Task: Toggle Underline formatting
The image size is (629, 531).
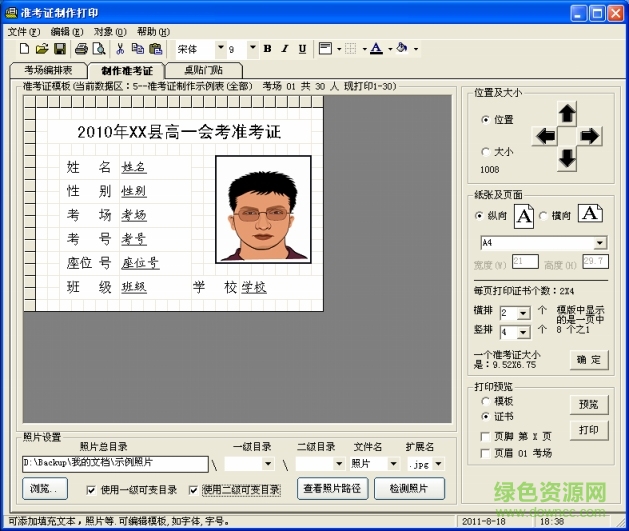Action: click(x=302, y=49)
